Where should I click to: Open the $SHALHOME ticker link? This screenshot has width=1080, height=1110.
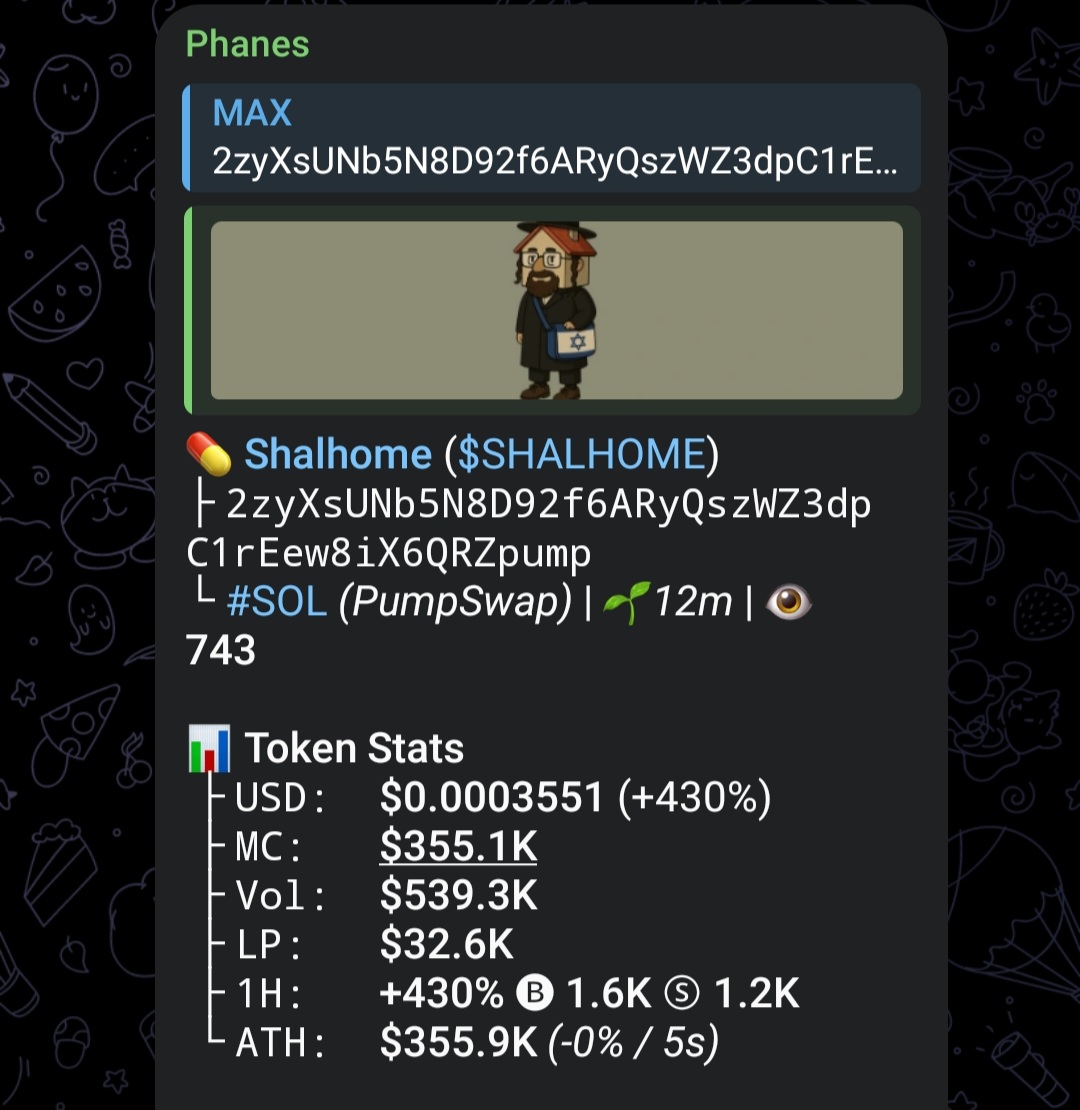(582, 454)
